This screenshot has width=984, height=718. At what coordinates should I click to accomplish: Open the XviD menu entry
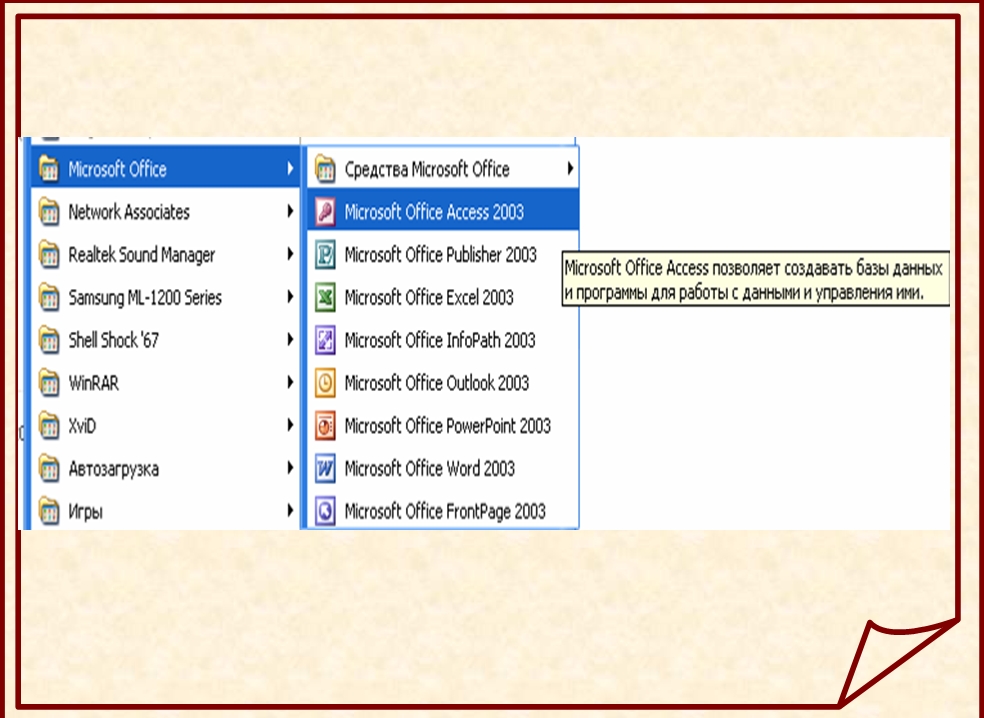[165, 426]
